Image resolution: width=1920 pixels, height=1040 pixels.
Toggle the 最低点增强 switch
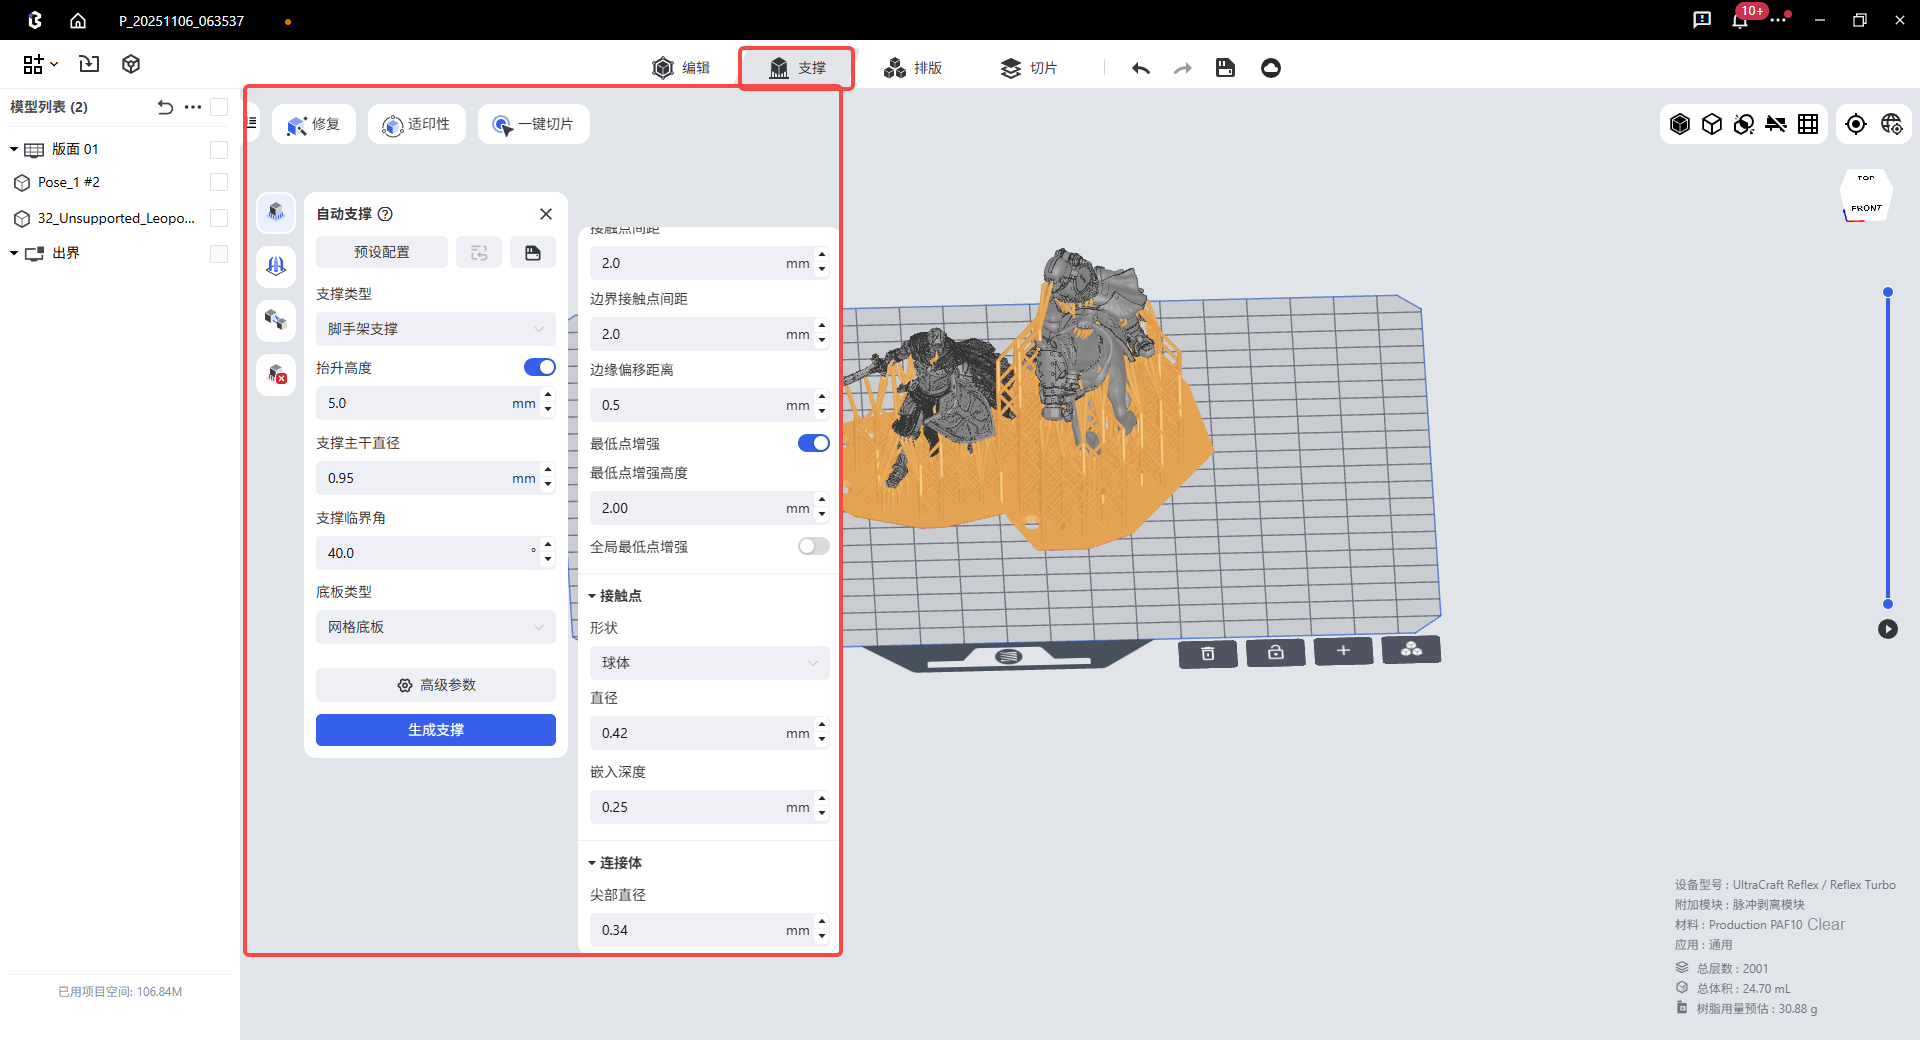(814, 443)
